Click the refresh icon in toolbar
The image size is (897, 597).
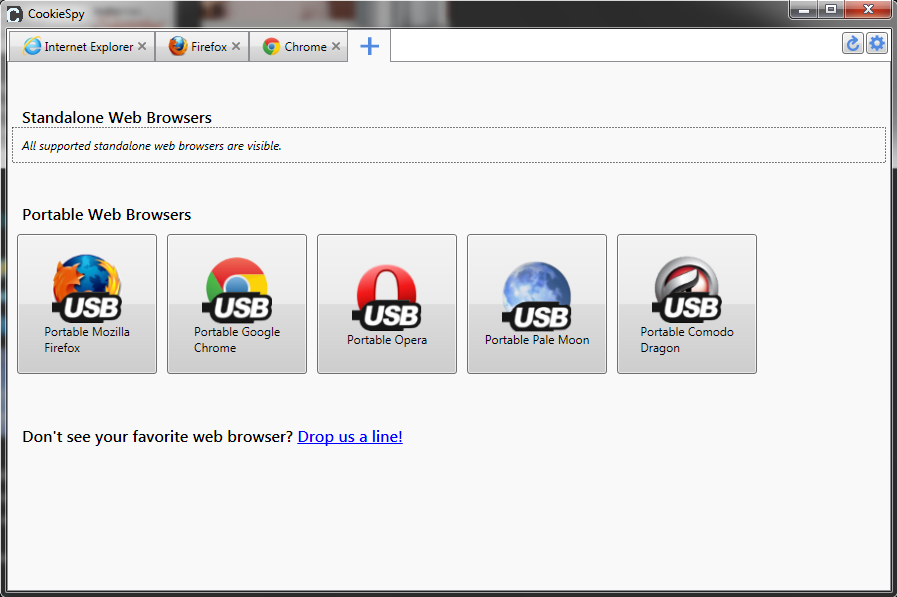[x=852, y=43]
